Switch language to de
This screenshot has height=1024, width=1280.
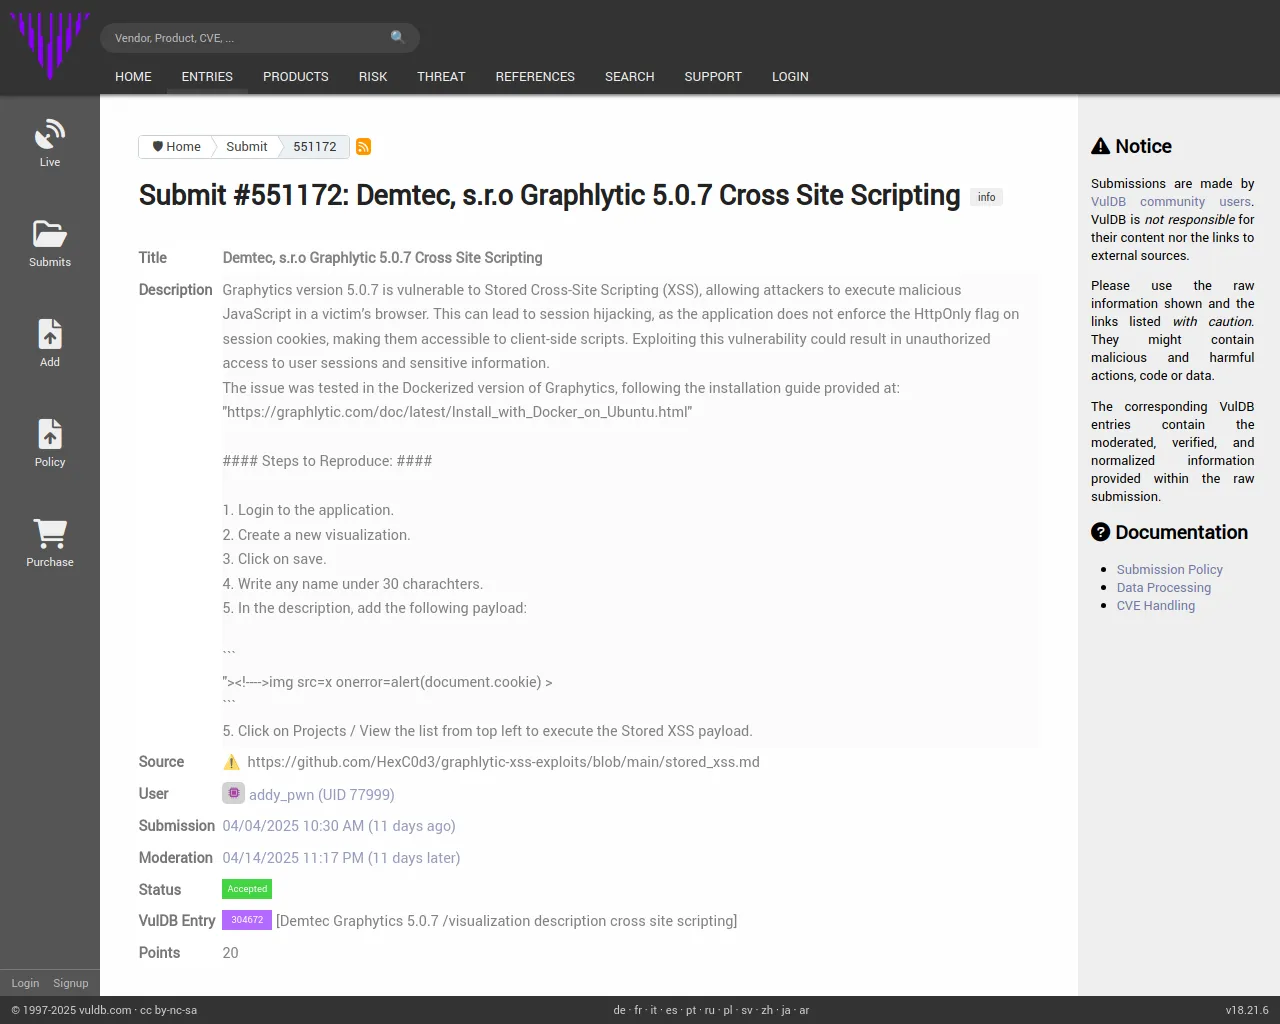coord(619,1010)
